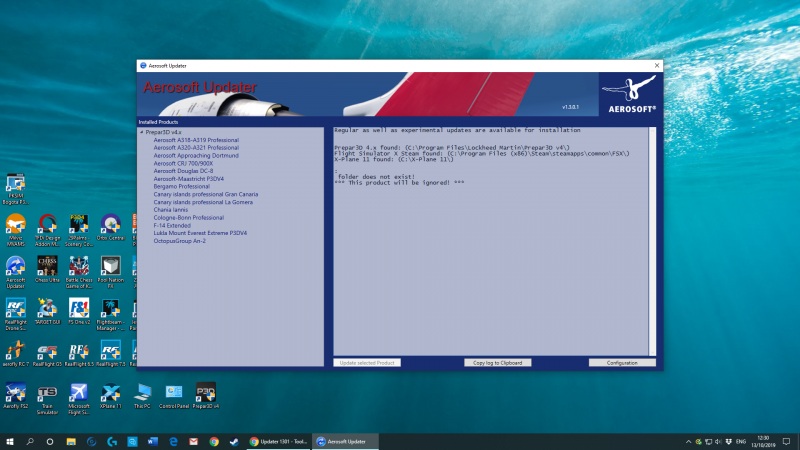Open Battle Chess Game of Kings icon

79,272
